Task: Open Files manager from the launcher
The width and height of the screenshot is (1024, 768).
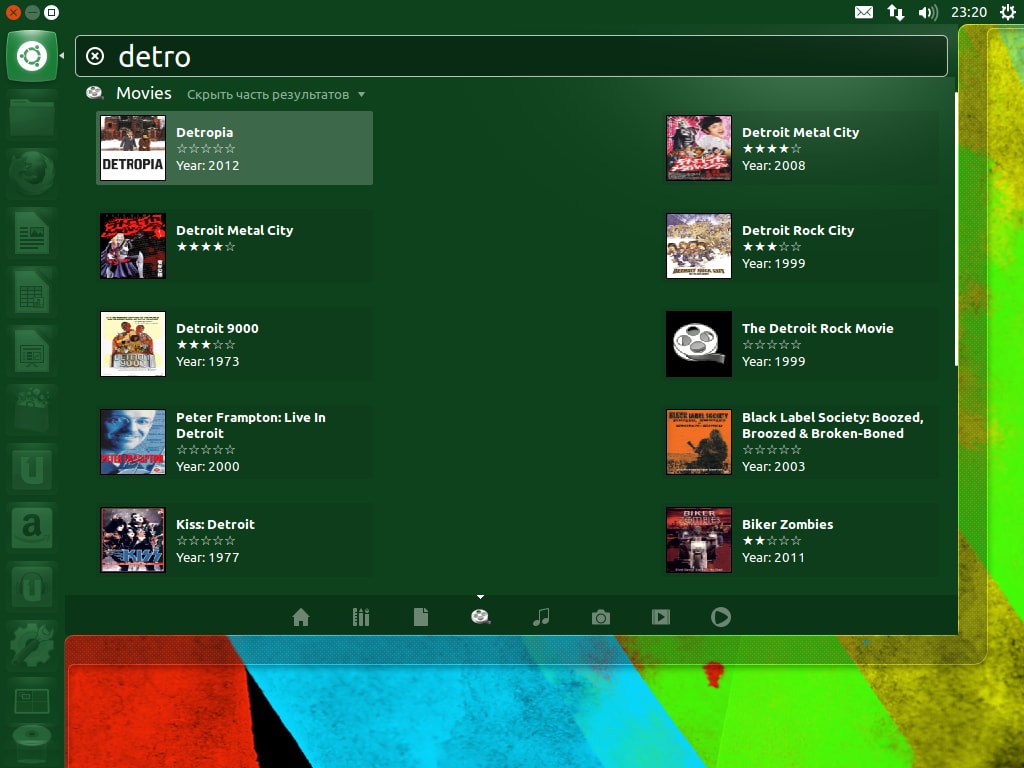Action: click(32, 116)
